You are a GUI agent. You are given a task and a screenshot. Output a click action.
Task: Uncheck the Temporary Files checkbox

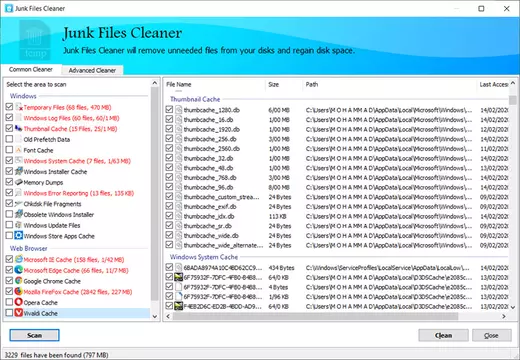click(9, 107)
